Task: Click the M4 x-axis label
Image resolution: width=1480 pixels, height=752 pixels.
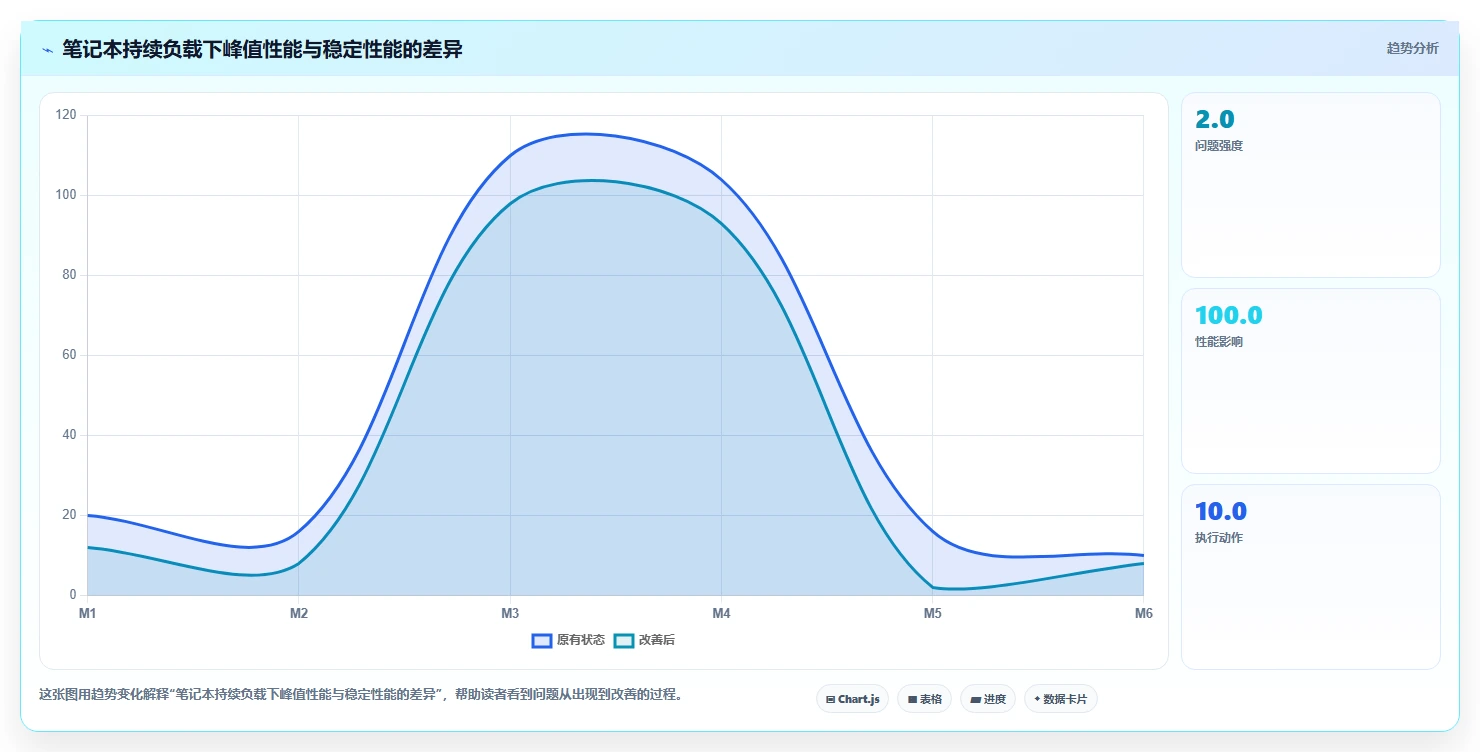Action: click(721, 614)
